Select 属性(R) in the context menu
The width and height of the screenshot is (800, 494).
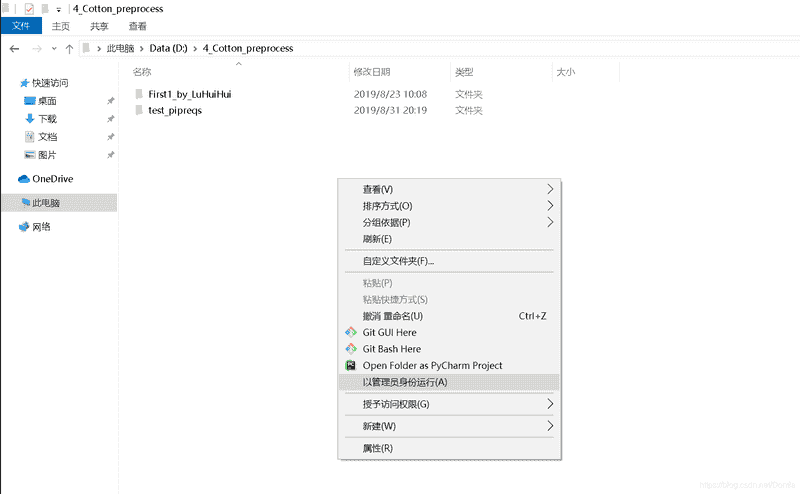377,448
